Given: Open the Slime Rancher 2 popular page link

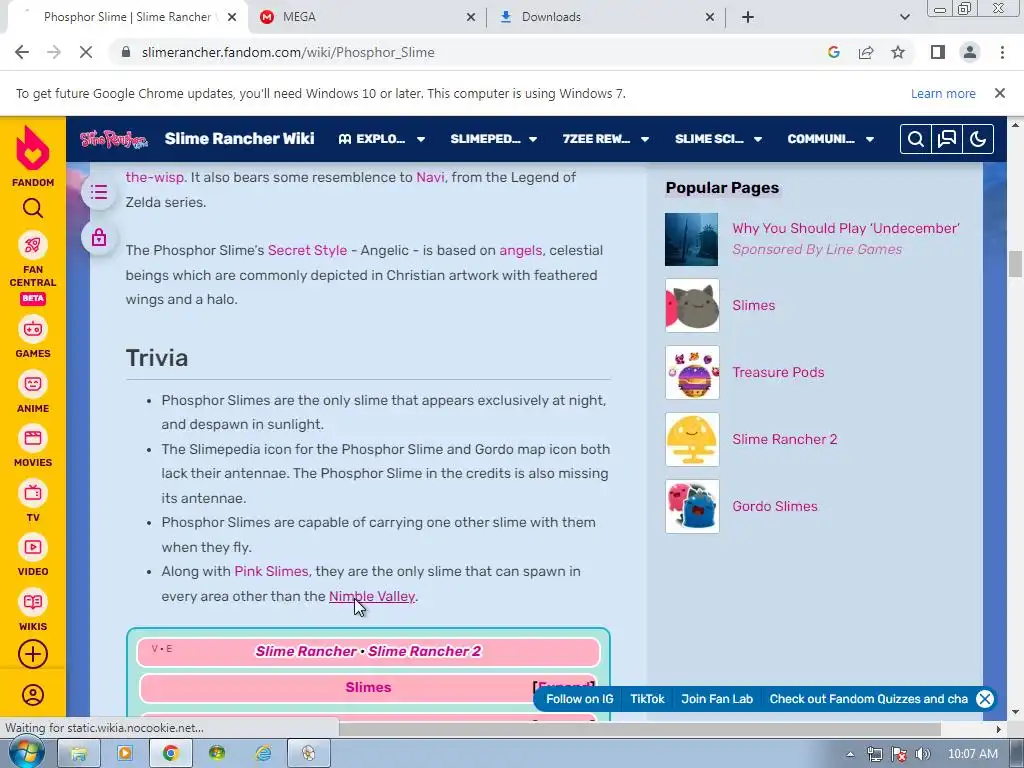Looking at the screenshot, I should point(784,439).
